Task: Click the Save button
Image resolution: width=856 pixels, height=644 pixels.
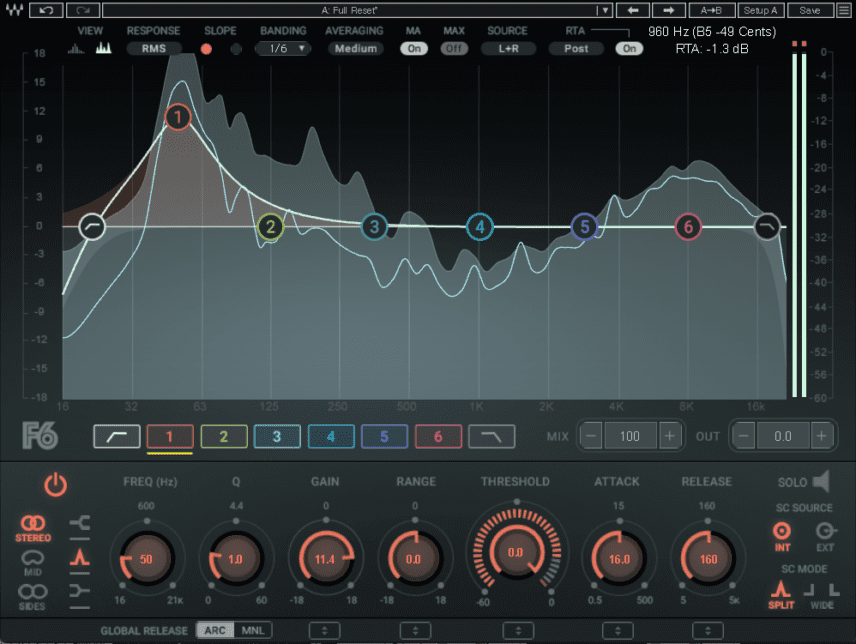Action: point(810,10)
